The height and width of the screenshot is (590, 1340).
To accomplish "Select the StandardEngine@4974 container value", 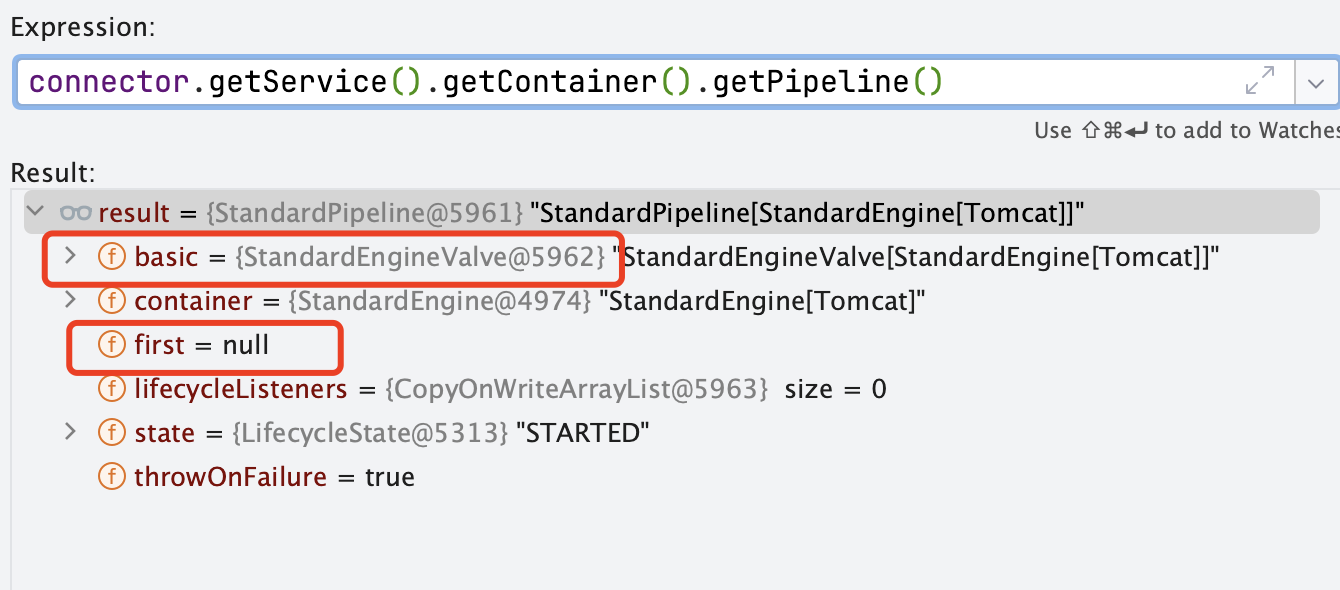I will [x=440, y=301].
